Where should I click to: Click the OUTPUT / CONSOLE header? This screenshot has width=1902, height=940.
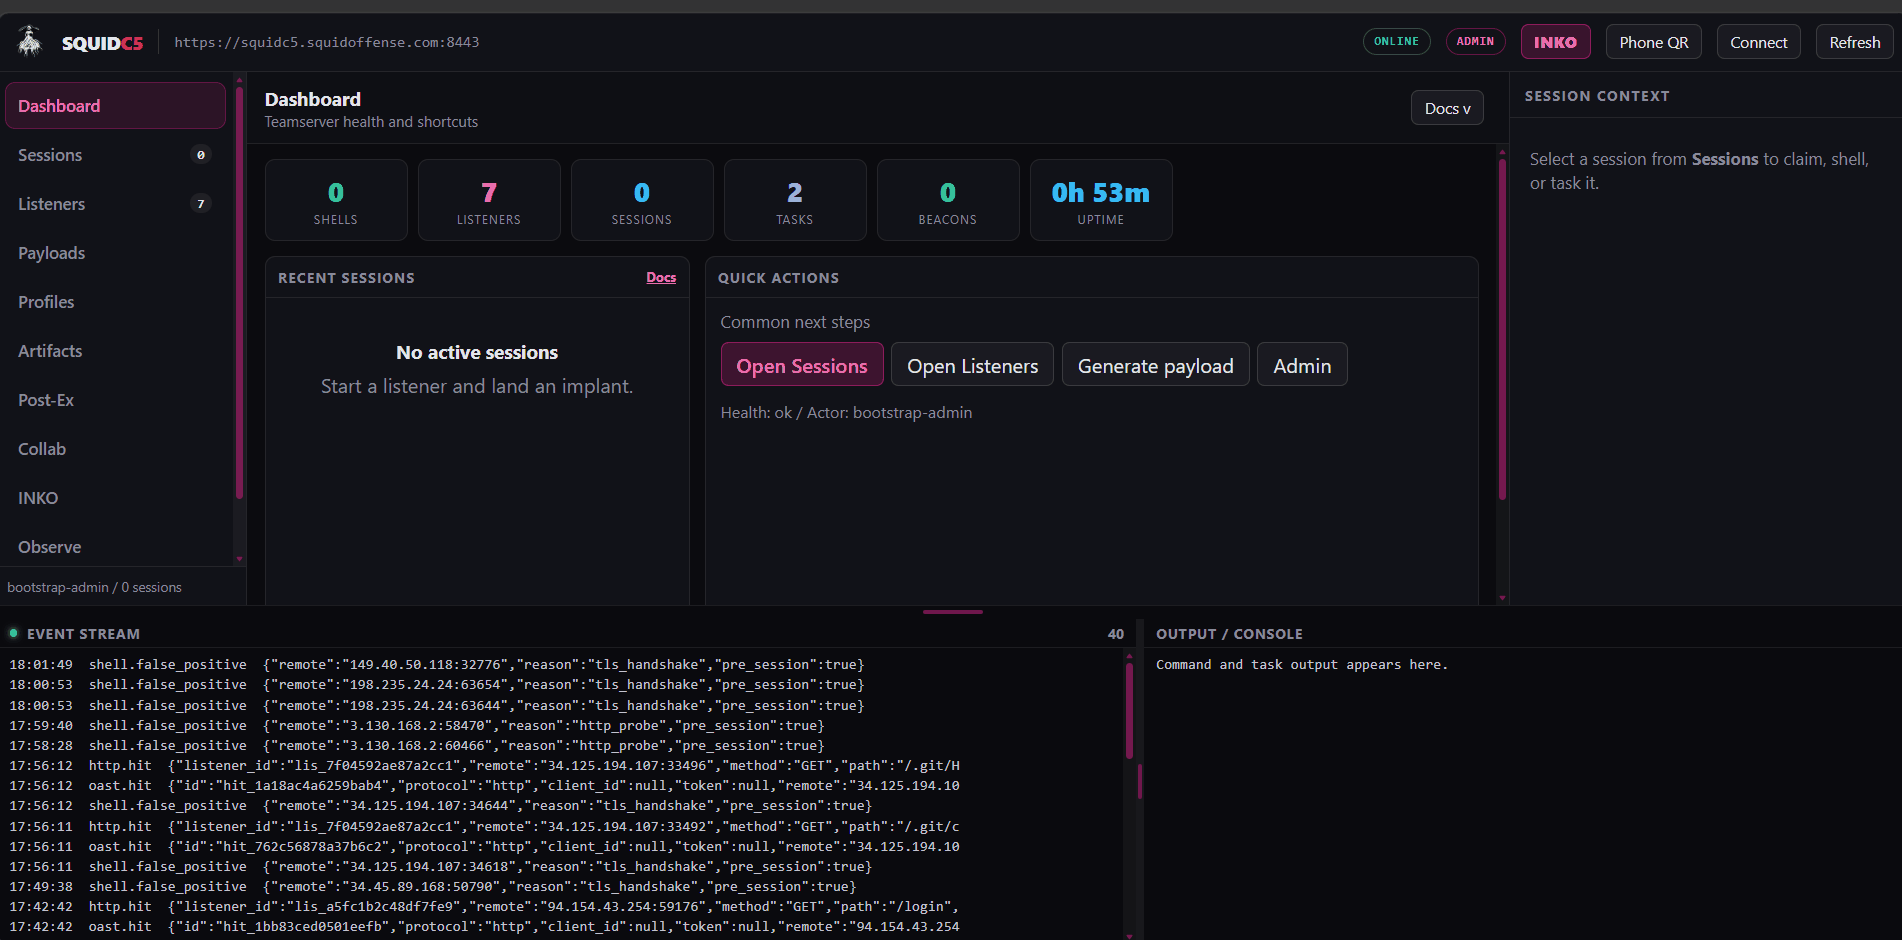pos(1229,634)
